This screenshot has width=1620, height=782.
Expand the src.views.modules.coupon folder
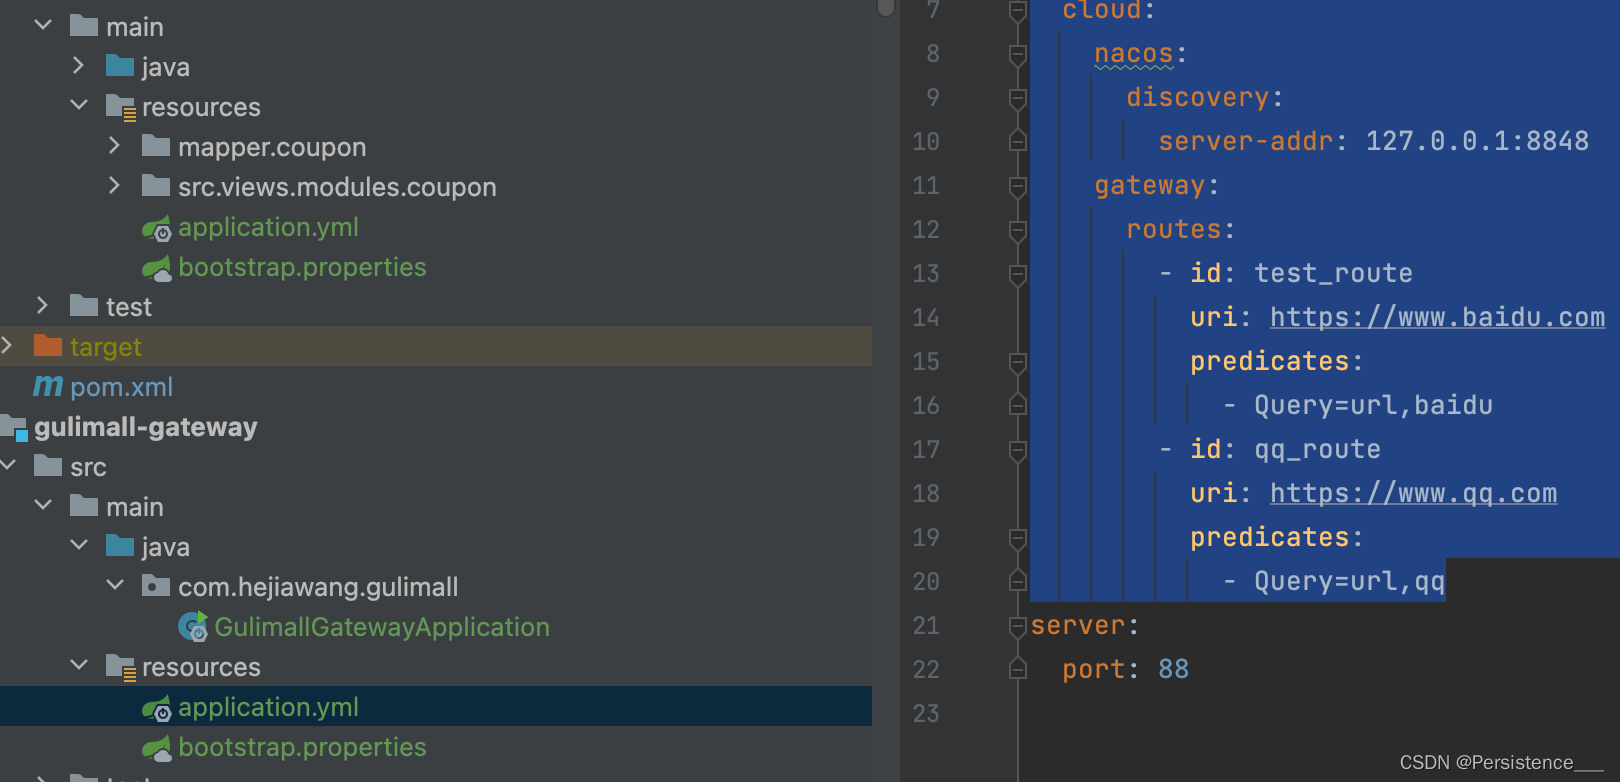pyautogui.click(x=115, y=185)
